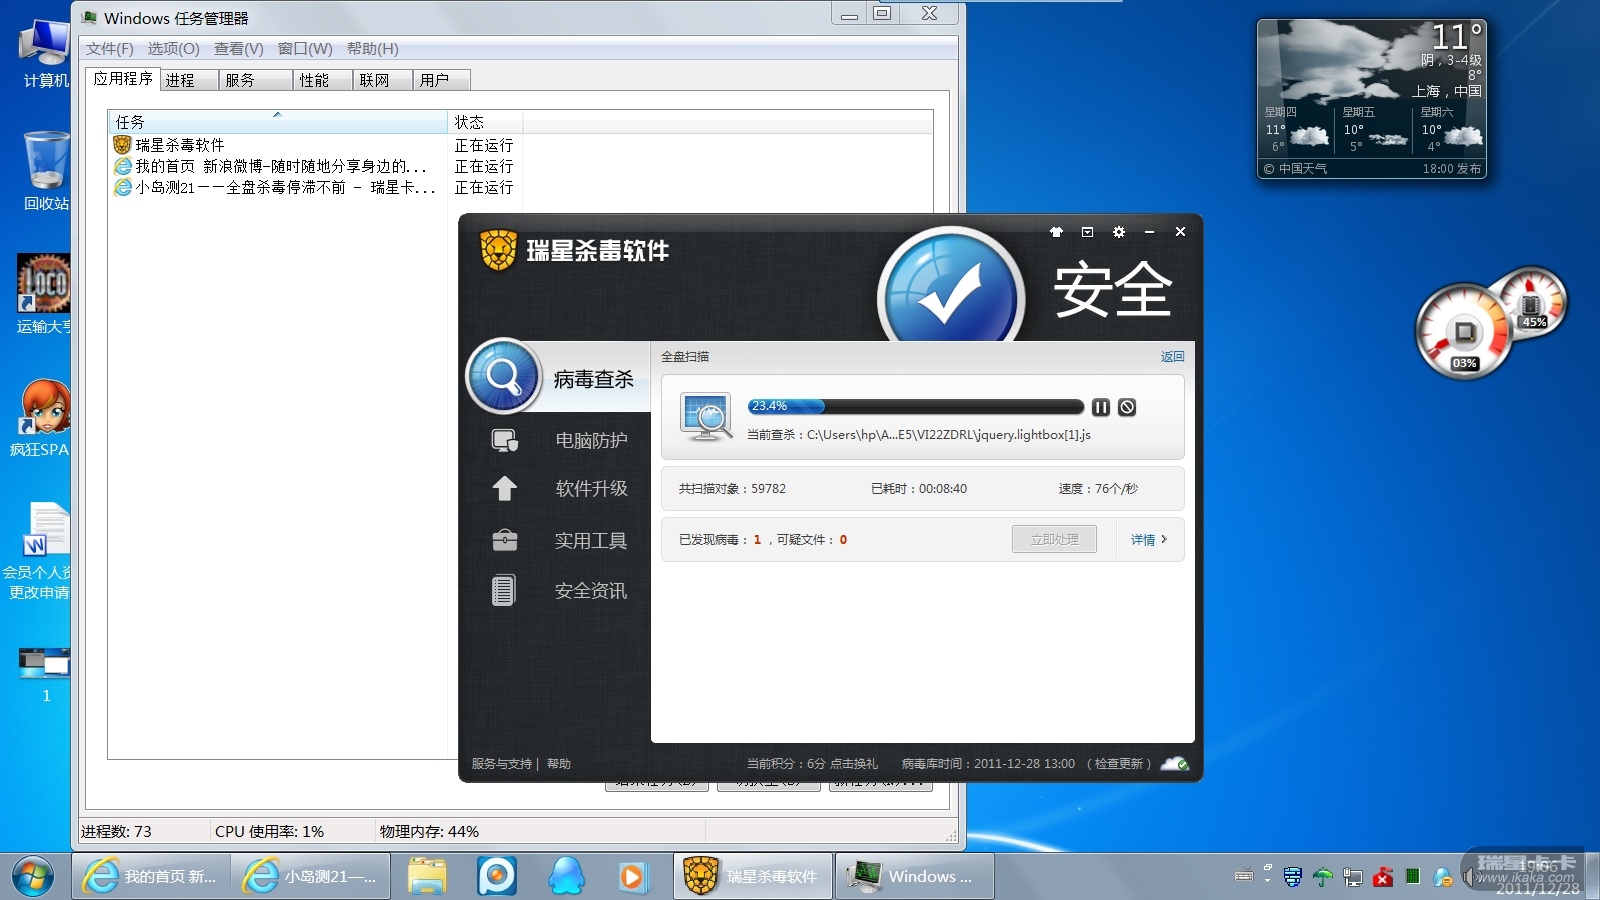
Task: Switch to 瑞星杀毒软件 taskbar button
Action: (753, 877)
